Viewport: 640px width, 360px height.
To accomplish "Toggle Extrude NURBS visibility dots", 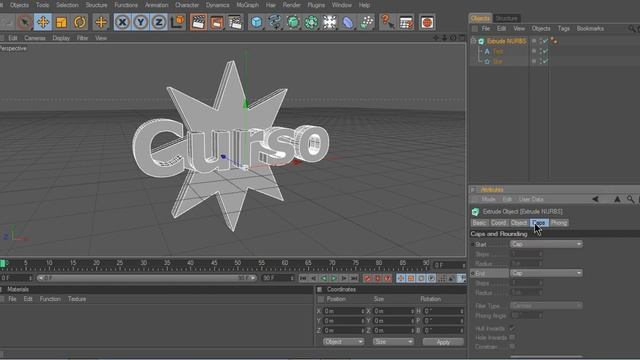I will click(x=541, y=41).
